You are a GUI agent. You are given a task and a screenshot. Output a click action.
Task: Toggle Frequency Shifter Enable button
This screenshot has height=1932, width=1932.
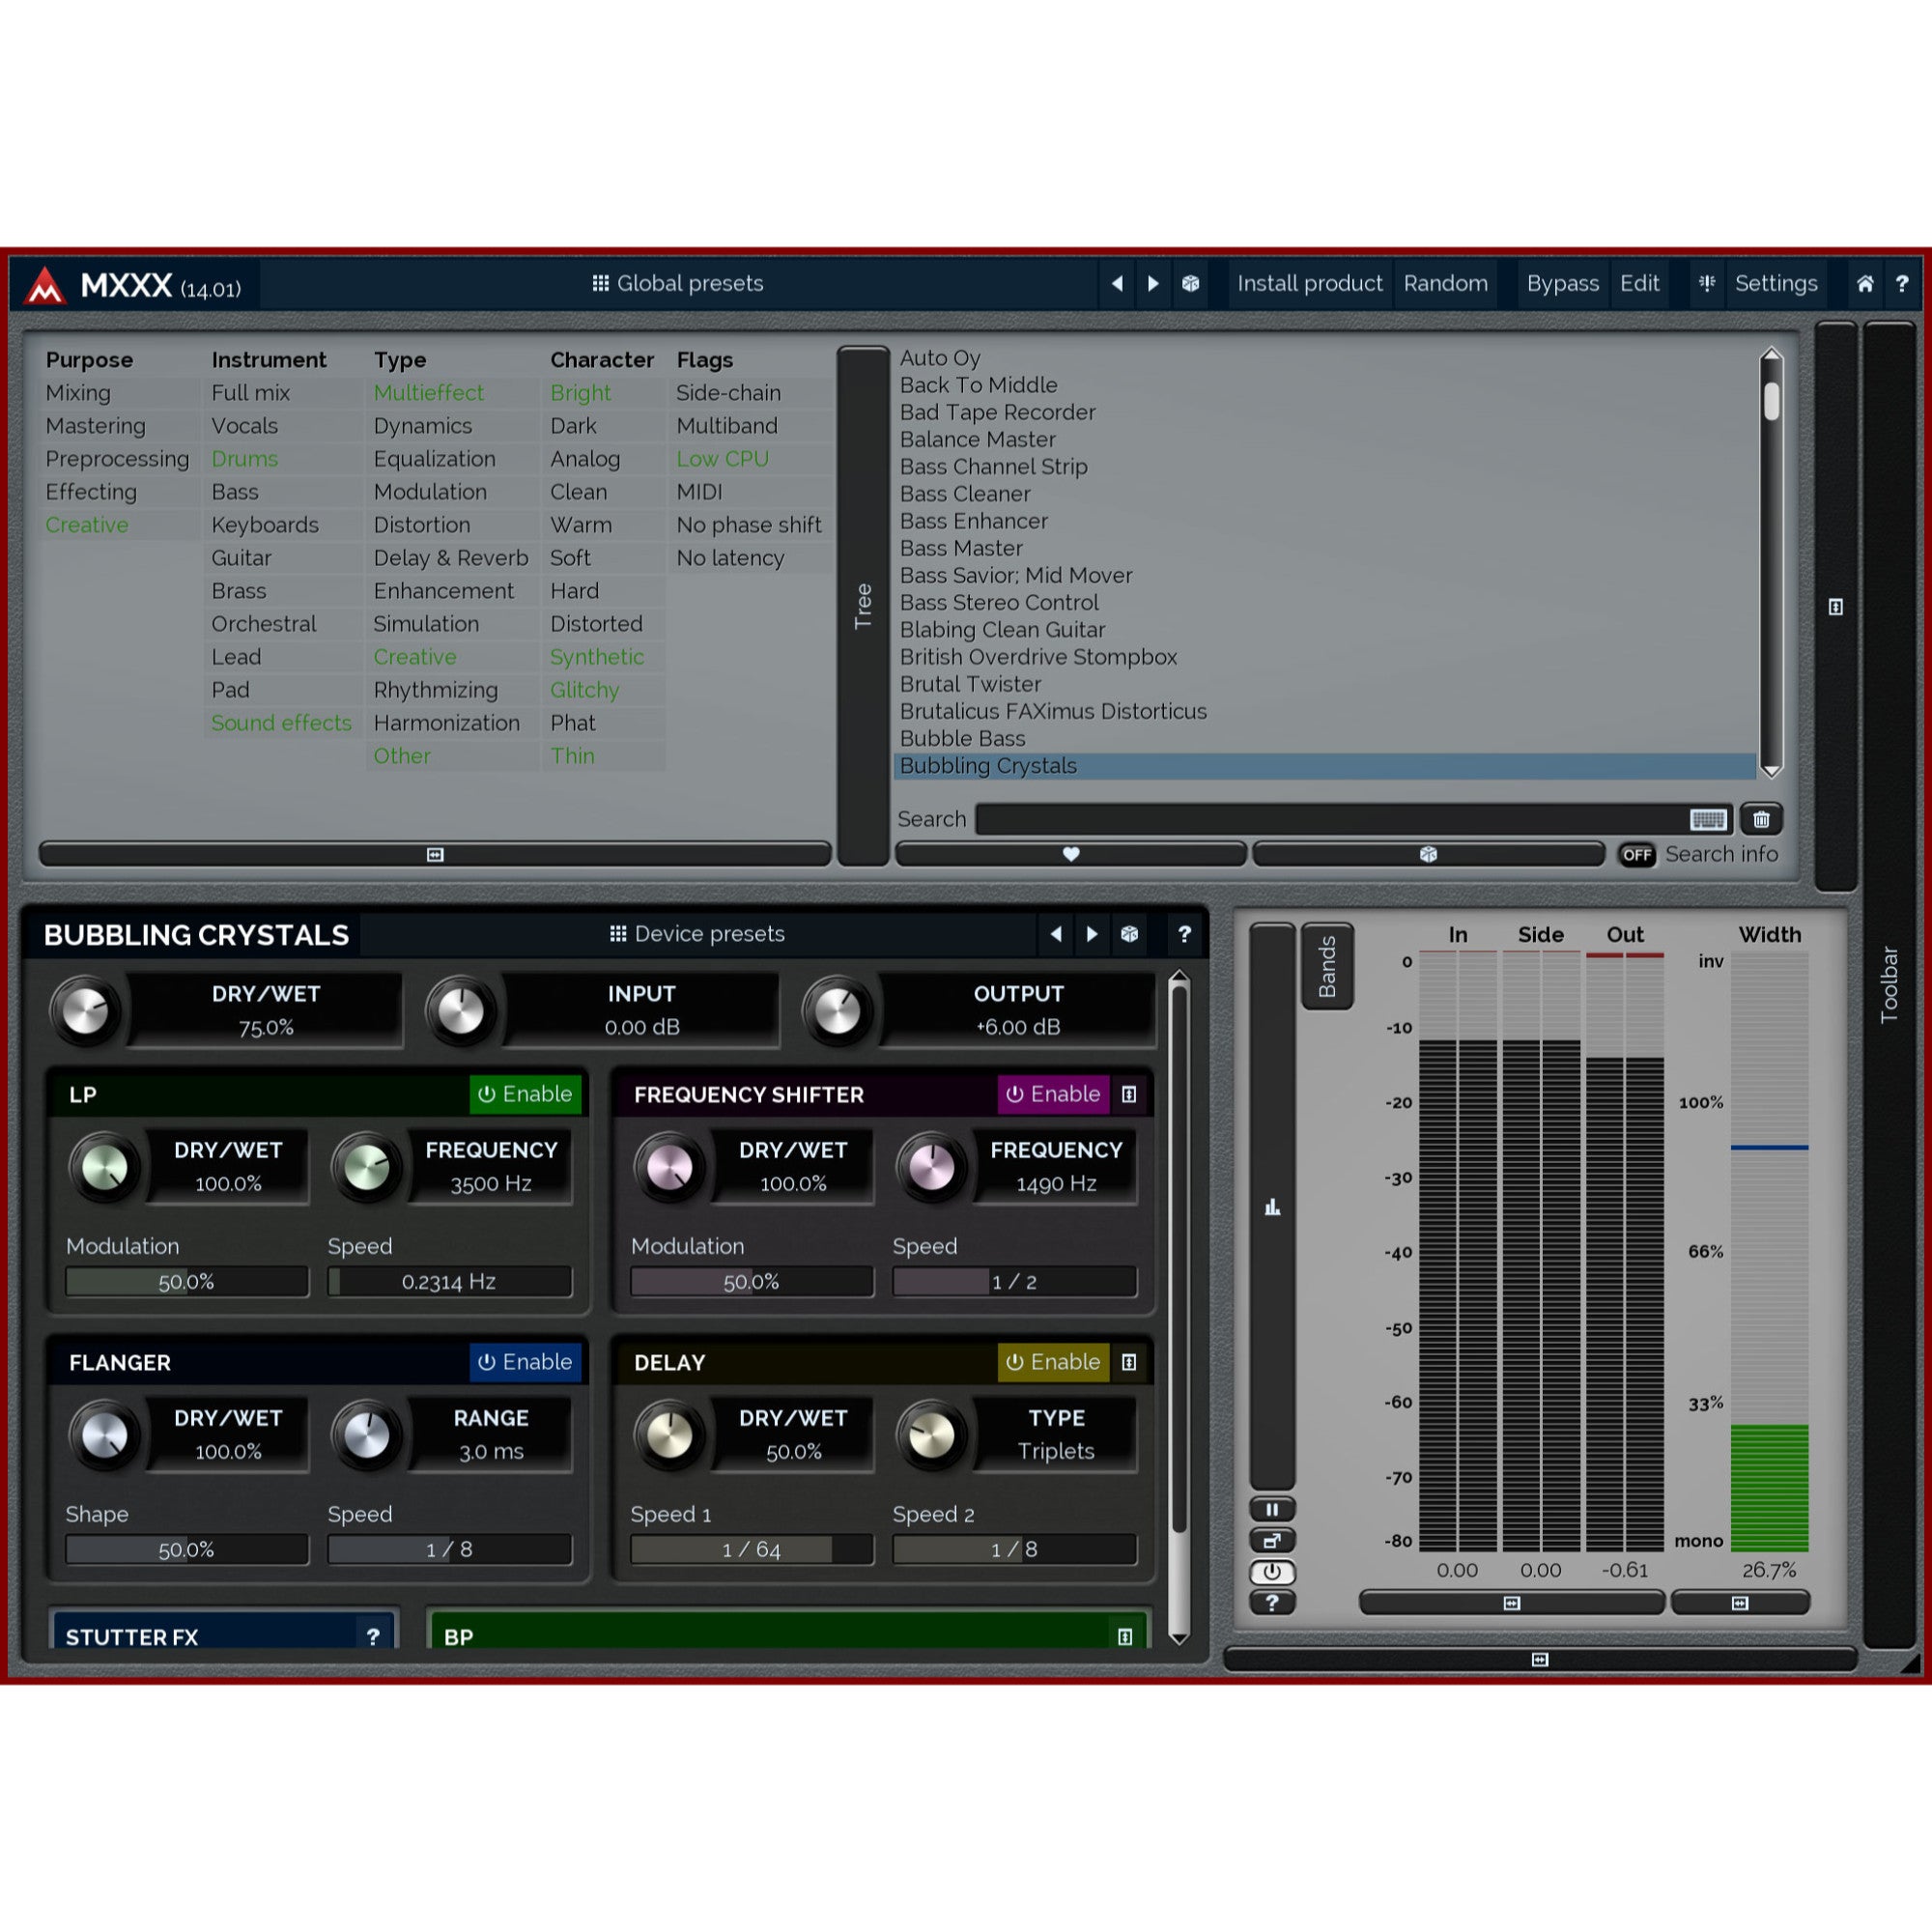[x=1053, y=1094]
